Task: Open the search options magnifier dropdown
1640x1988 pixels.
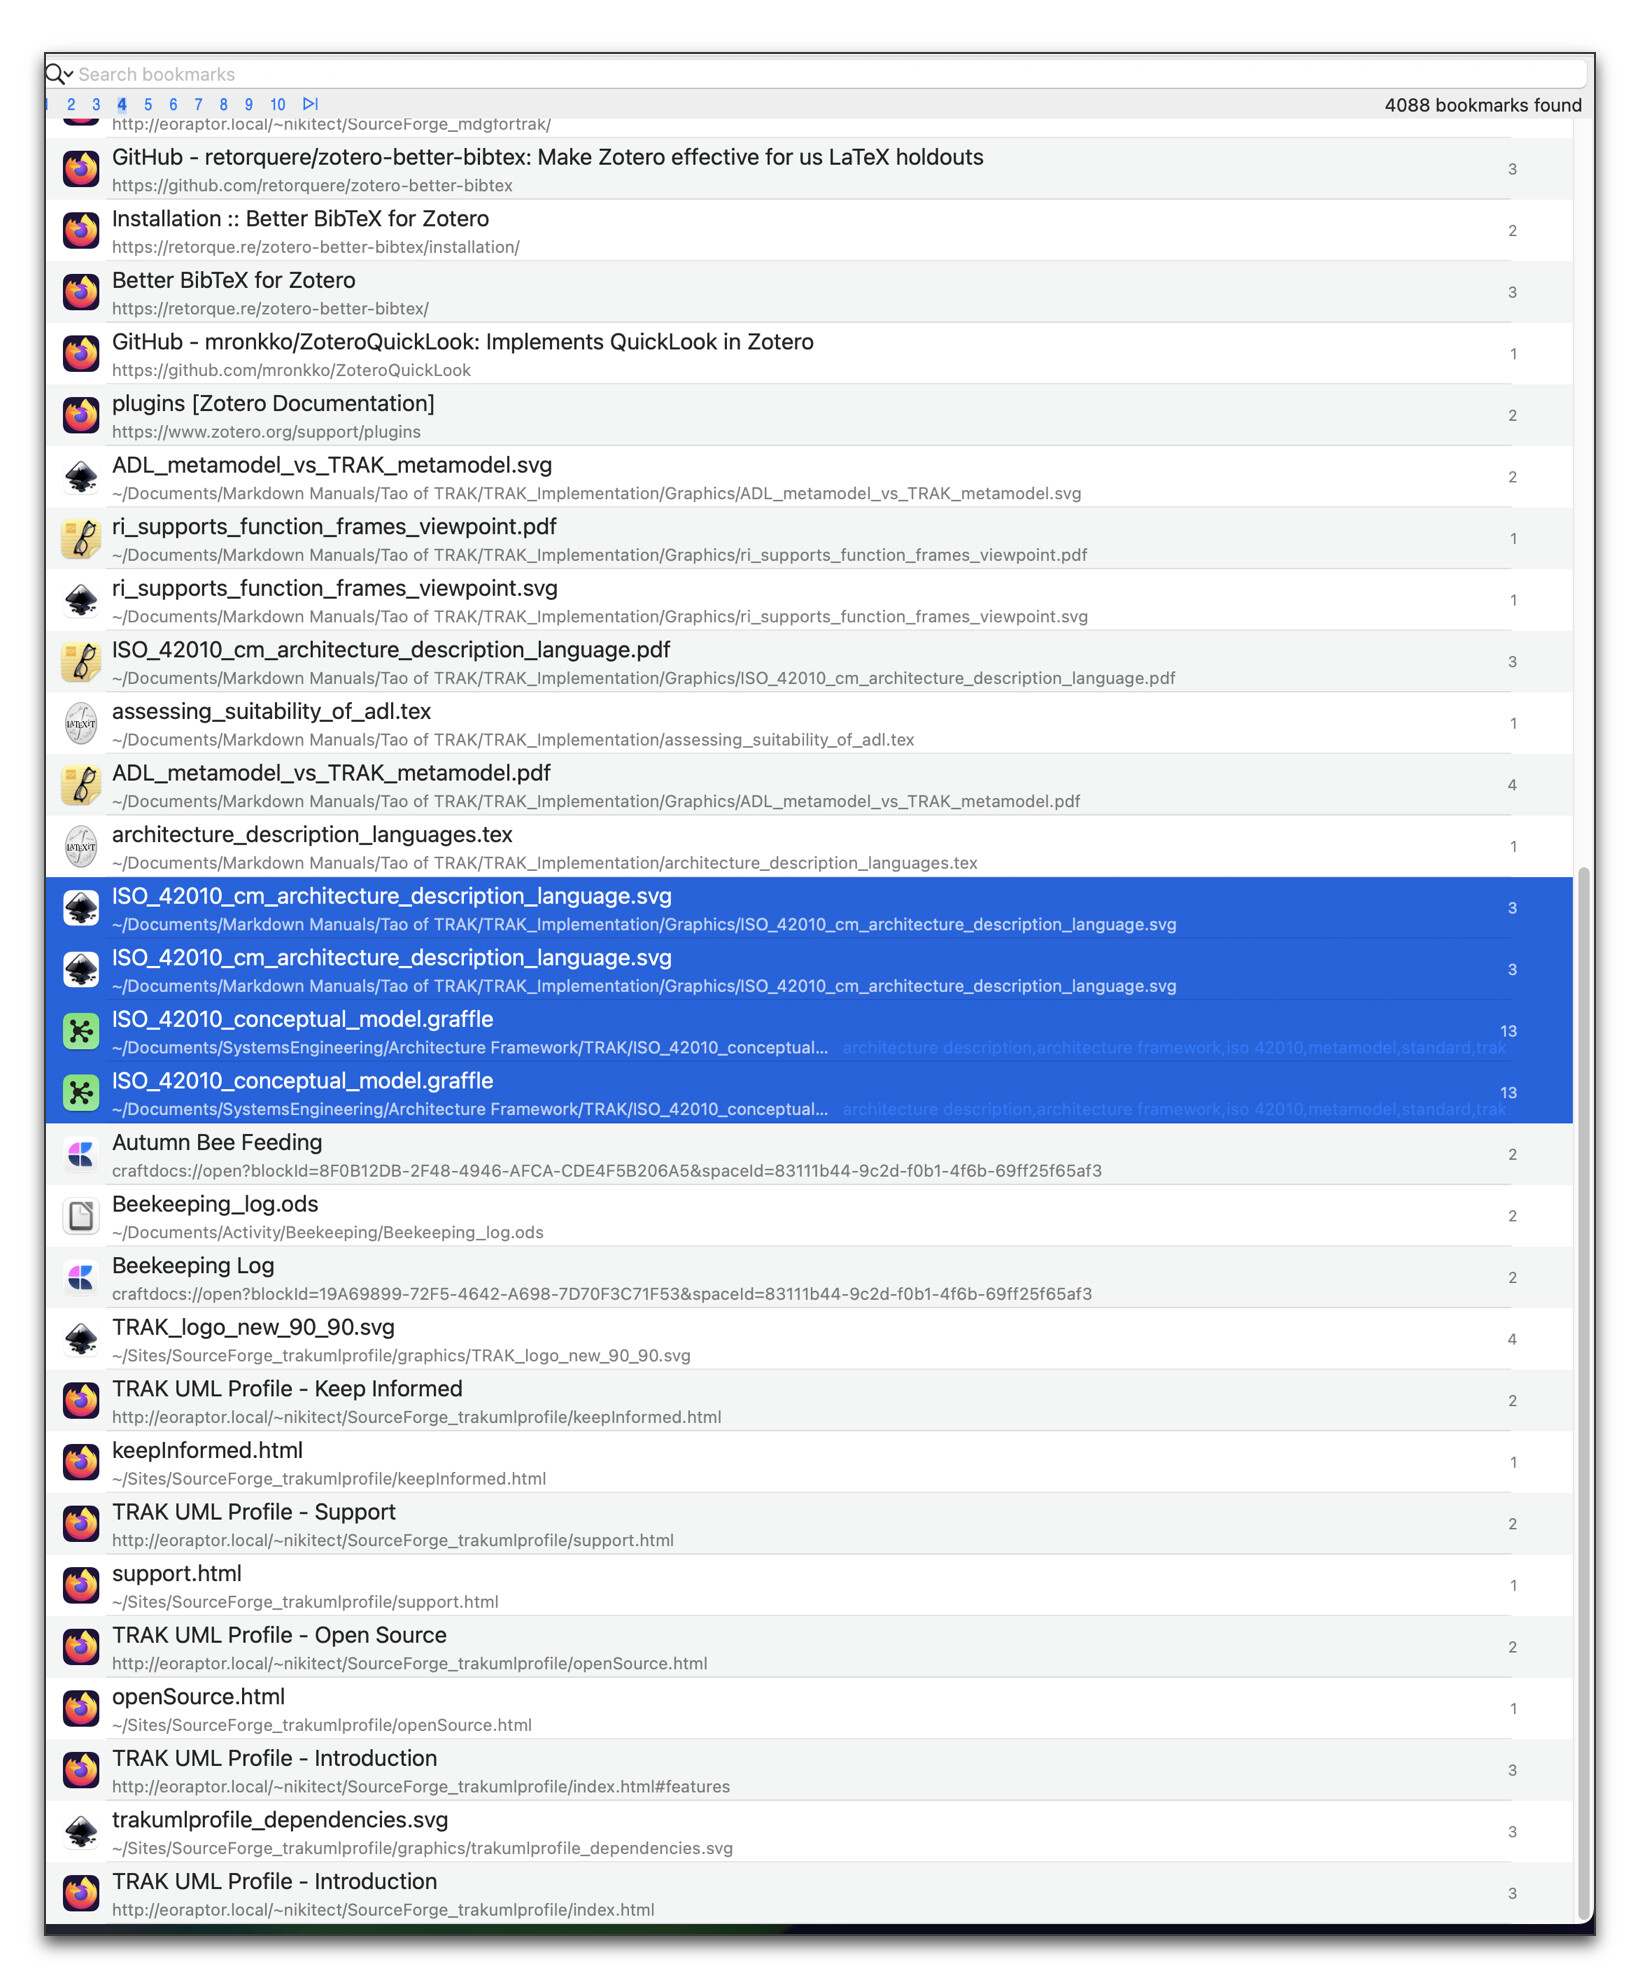Action: pos(59,74)
